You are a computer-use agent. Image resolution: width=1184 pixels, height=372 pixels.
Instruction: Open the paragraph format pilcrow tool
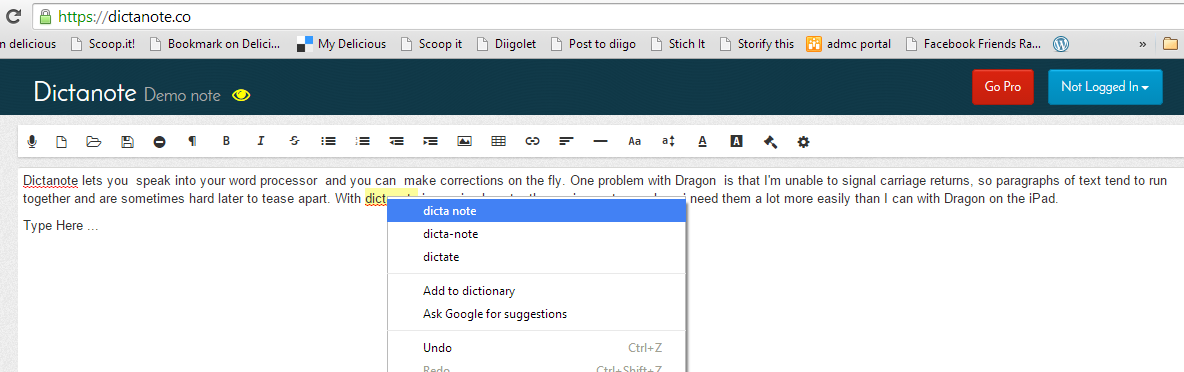click(192, 141)
